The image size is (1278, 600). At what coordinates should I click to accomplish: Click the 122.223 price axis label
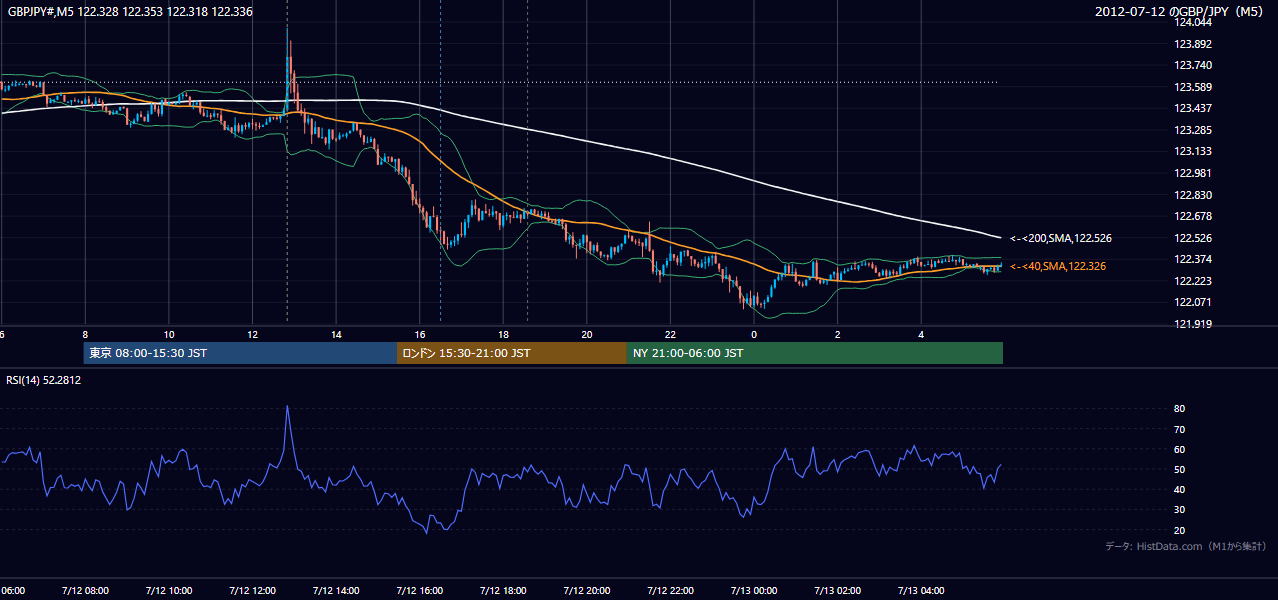click(x=1193, y=281)
